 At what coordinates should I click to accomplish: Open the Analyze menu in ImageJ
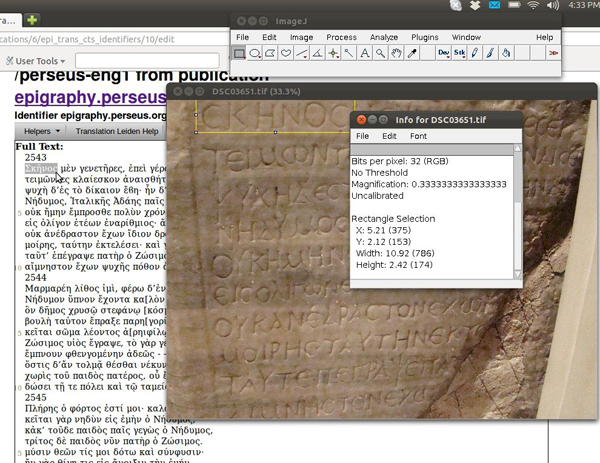pos(383,37)
